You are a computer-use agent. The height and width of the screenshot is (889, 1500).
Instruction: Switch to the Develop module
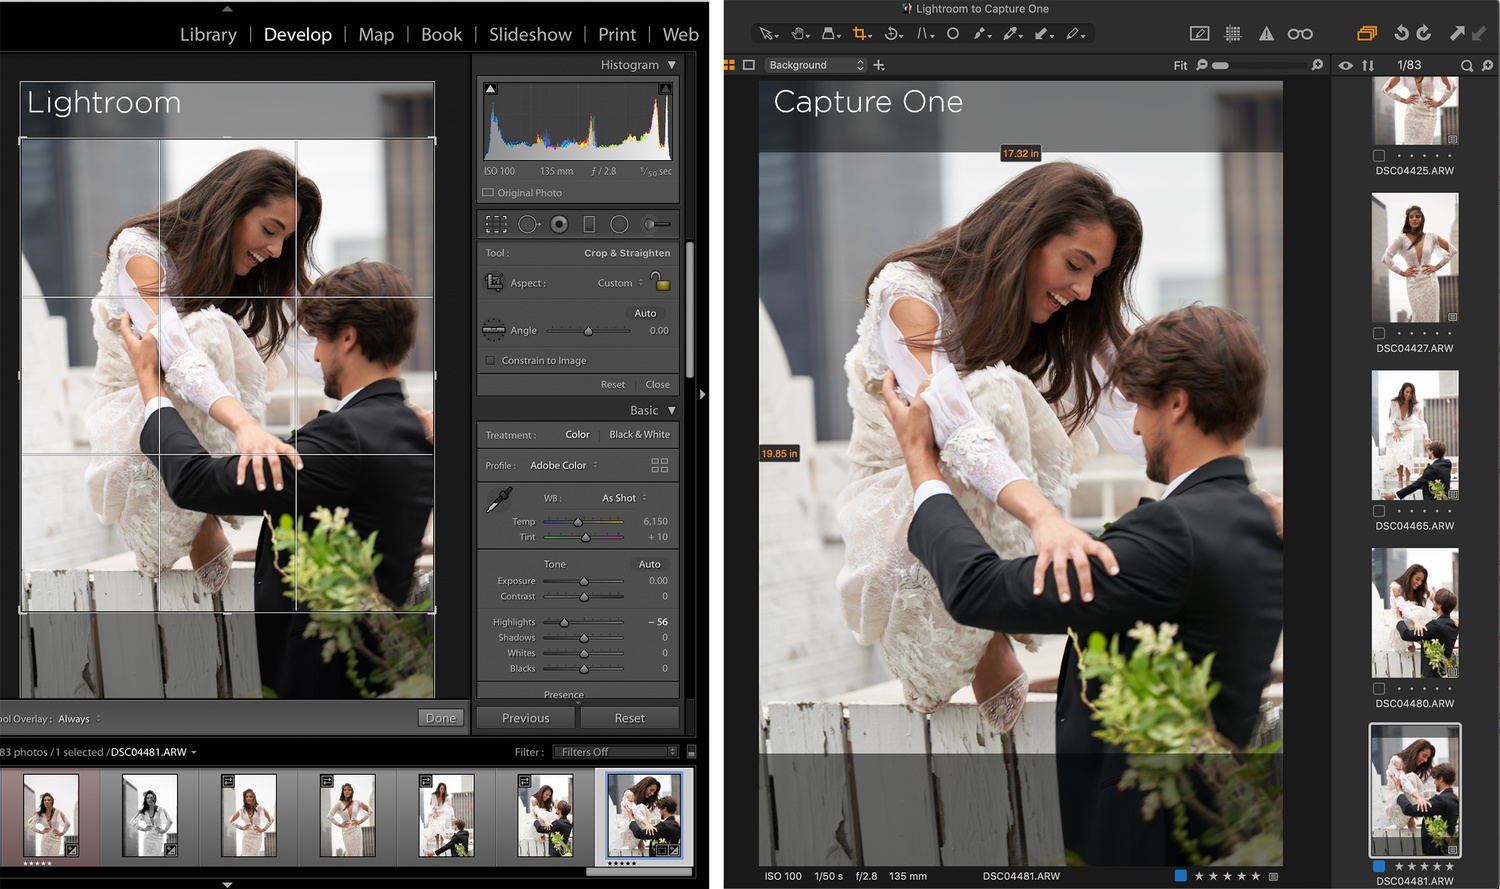click(x=298, y=34)
